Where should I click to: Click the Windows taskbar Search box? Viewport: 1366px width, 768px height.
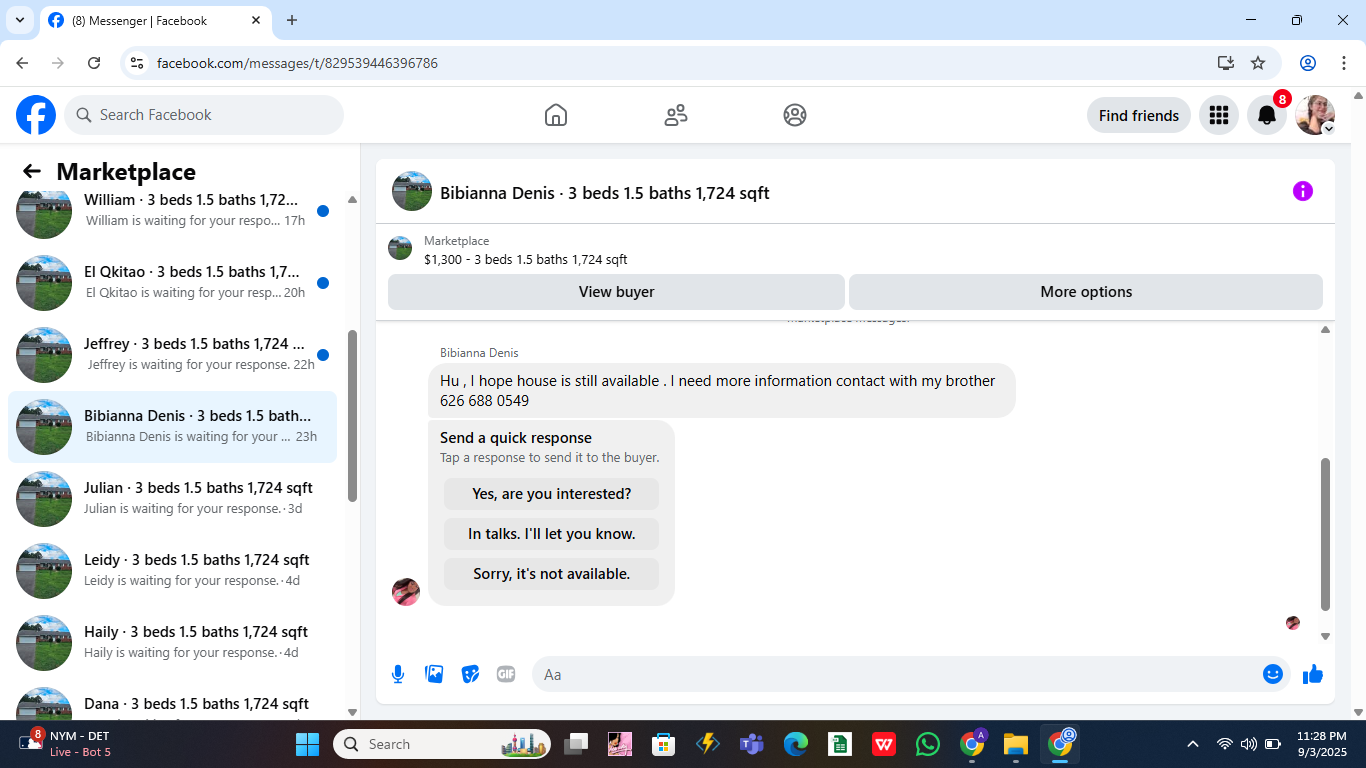pyautogui.click(x=442, y=744)
